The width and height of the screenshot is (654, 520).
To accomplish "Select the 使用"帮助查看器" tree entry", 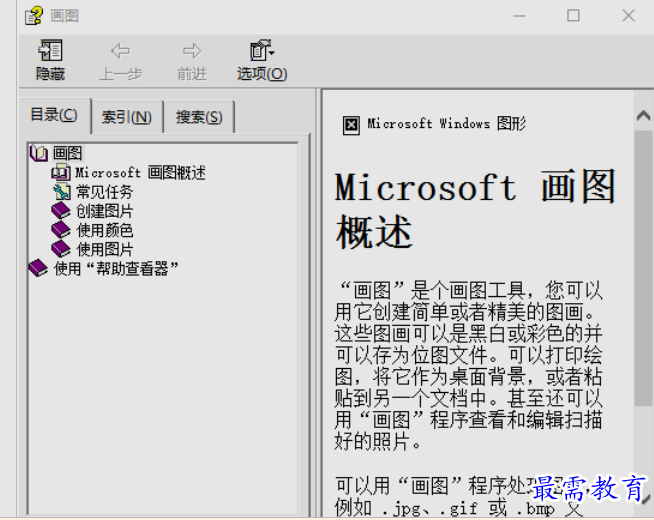I will coord(116,269).
